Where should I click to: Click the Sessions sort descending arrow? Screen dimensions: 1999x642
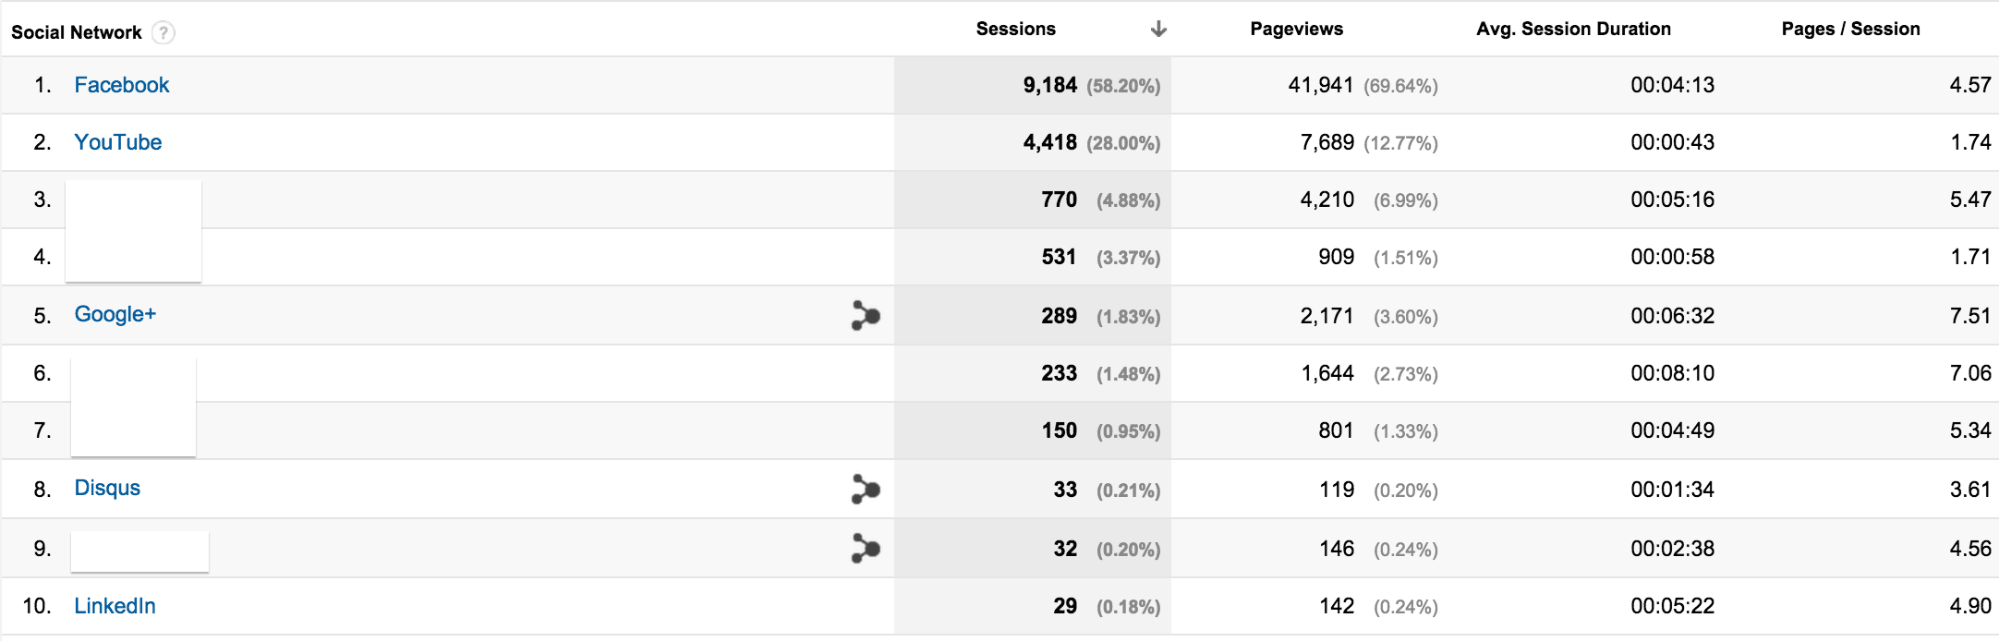tap(1158, 29)
